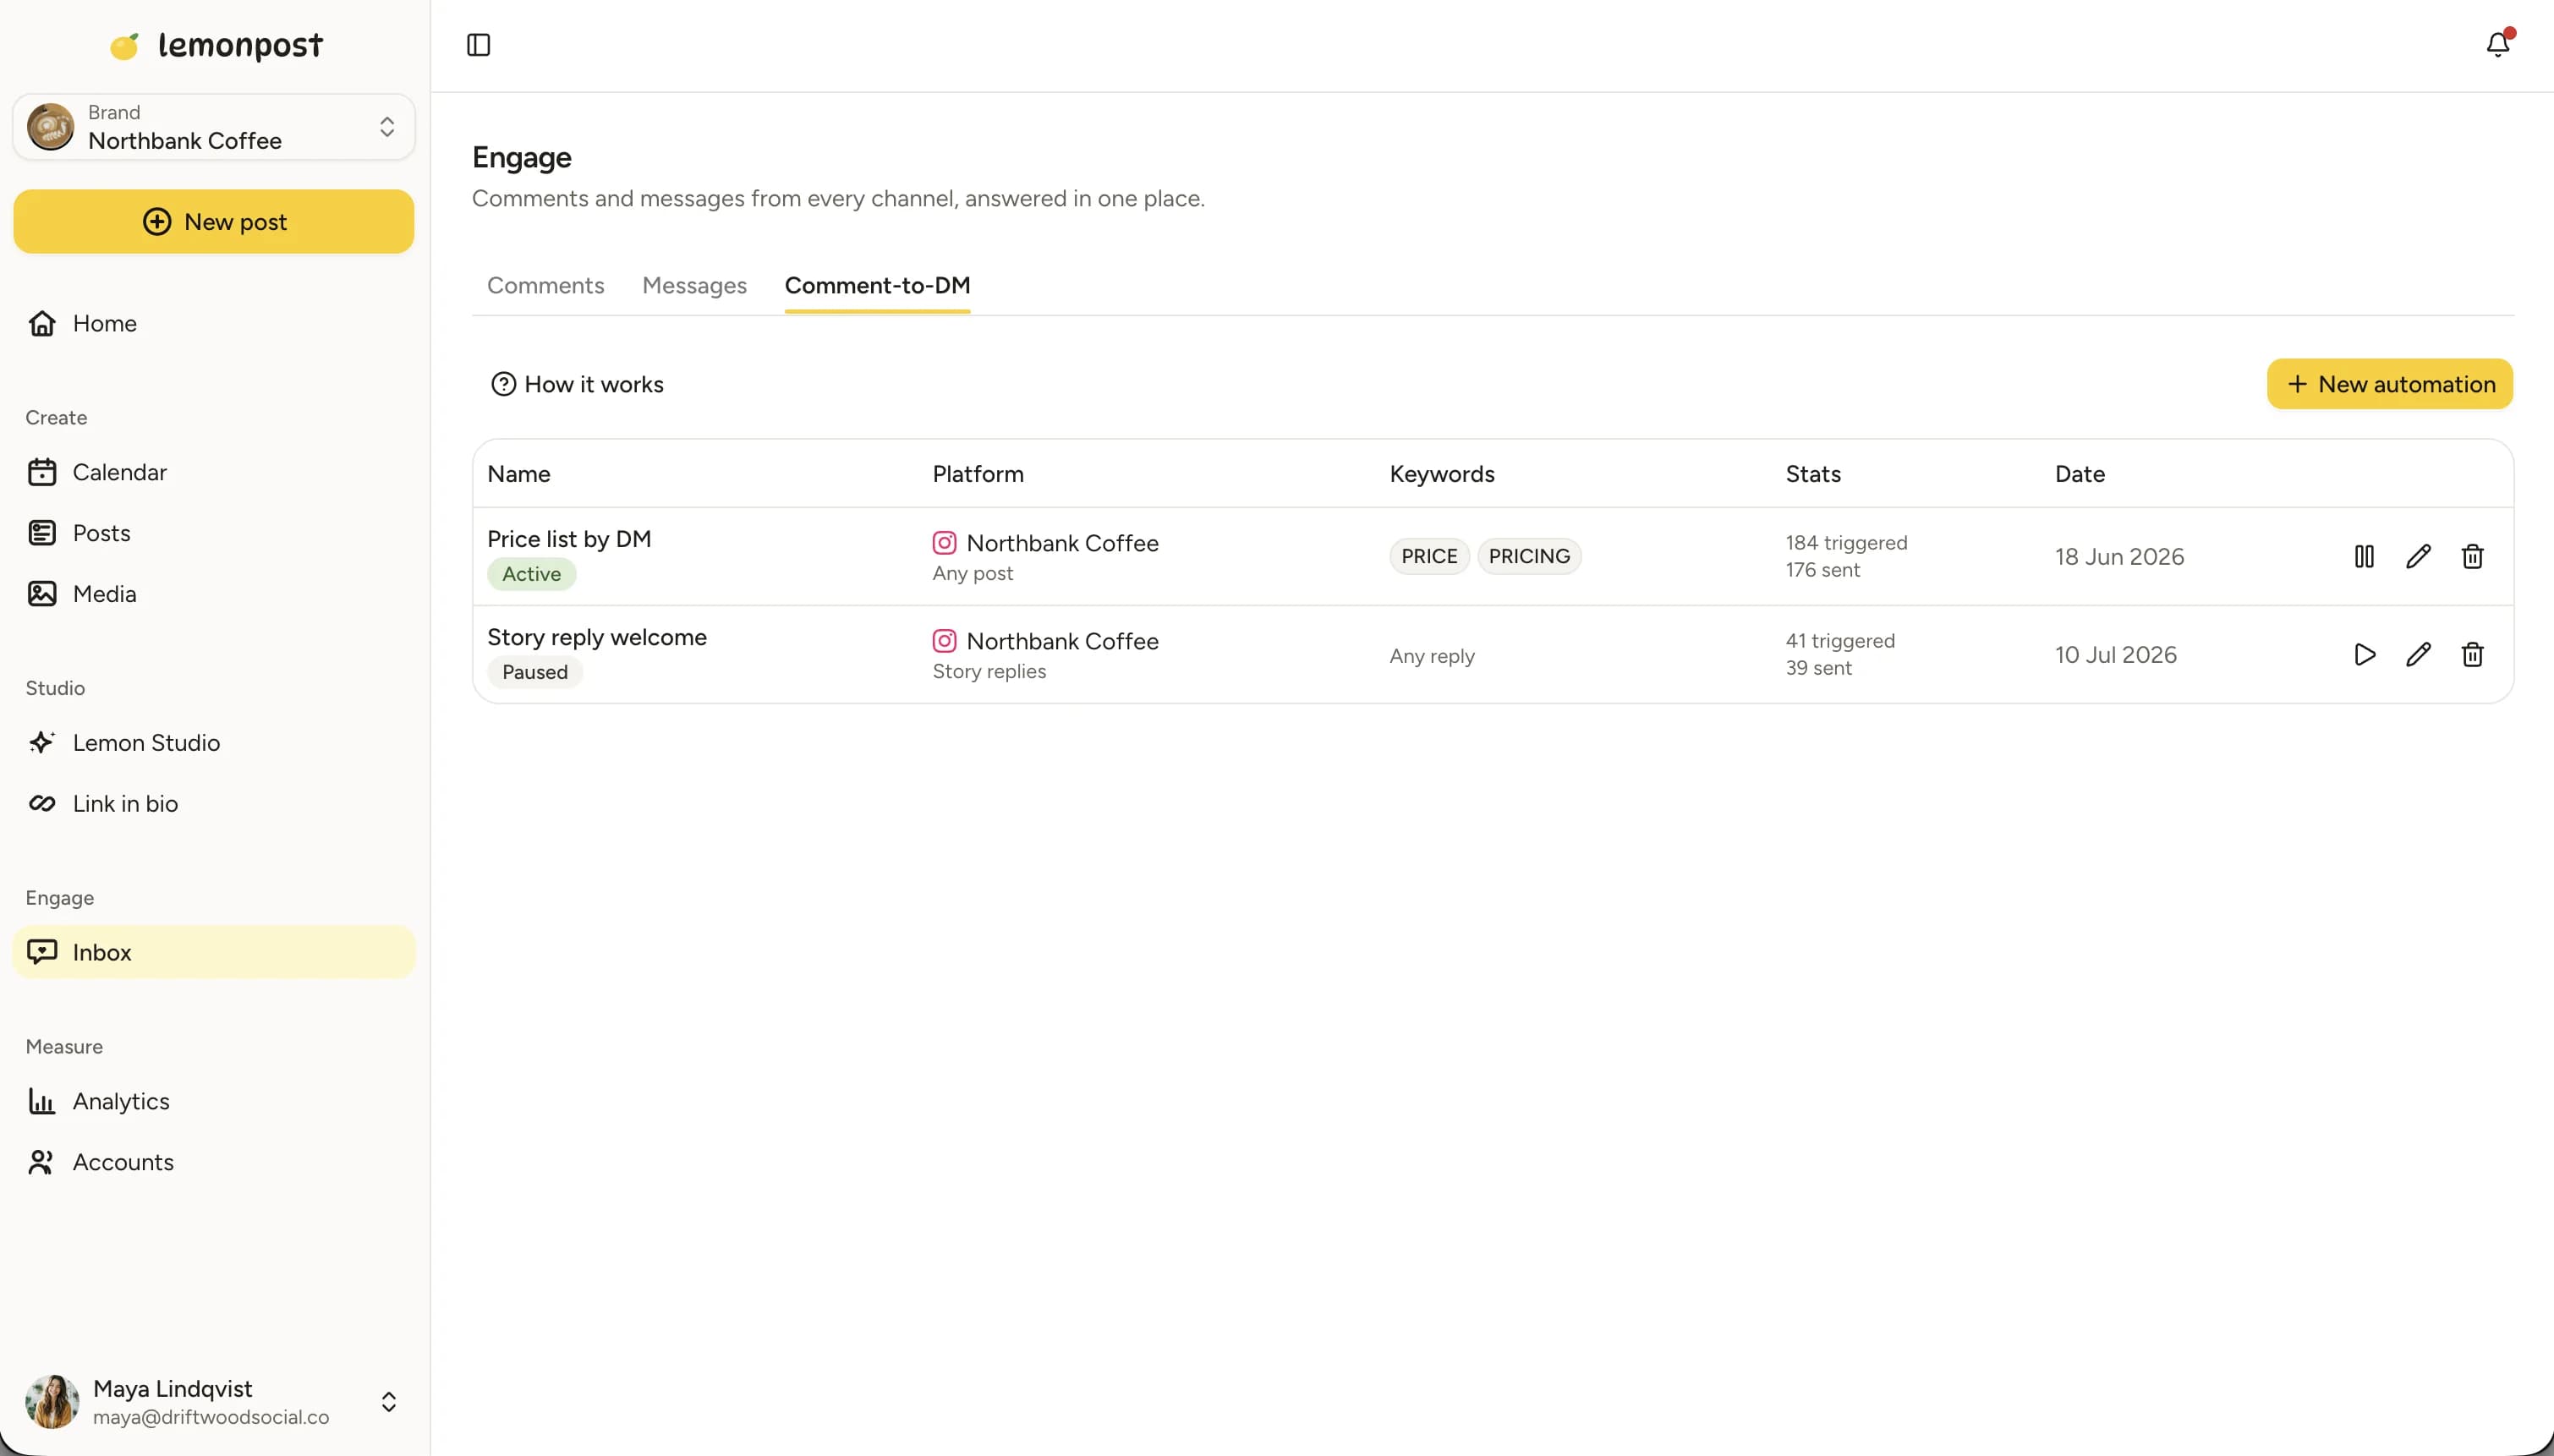The image size is (2554, 1456).
Task: Switch to the Comments tab
Action: pos(545,285)
